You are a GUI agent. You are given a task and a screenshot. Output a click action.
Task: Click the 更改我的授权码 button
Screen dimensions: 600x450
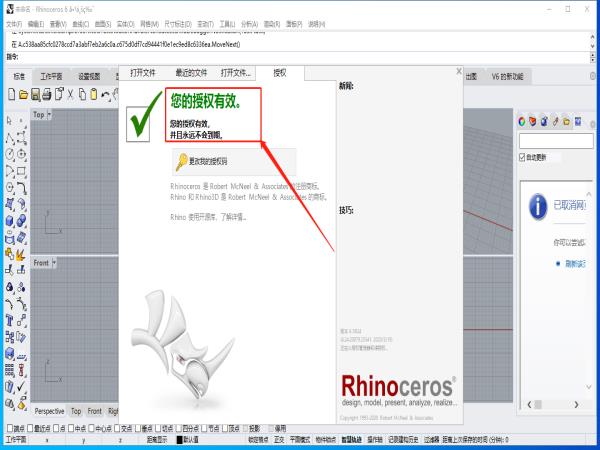234,162
